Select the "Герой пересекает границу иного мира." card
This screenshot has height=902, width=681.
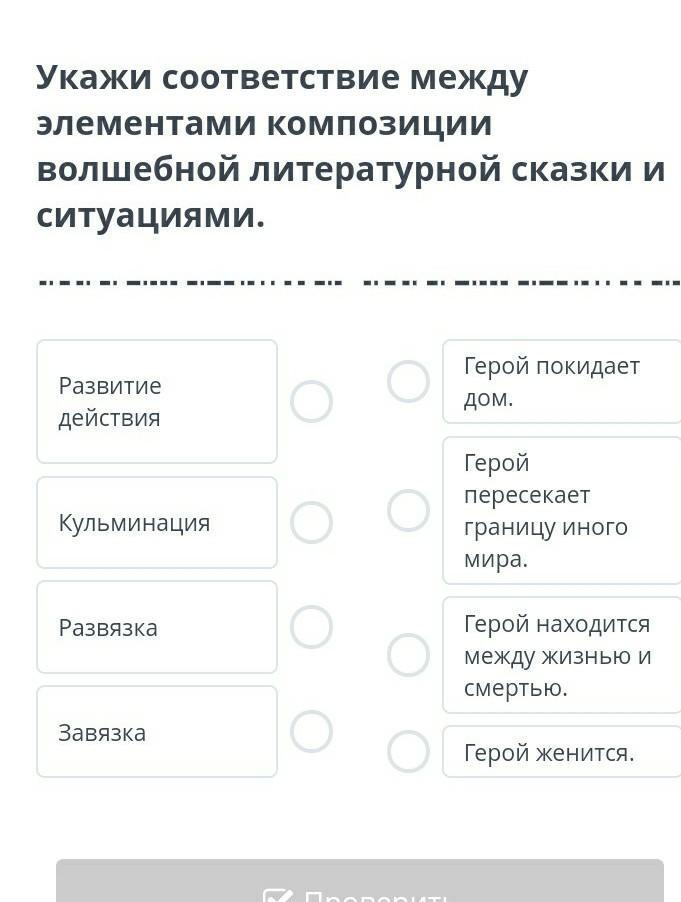(x=562, y=510)
